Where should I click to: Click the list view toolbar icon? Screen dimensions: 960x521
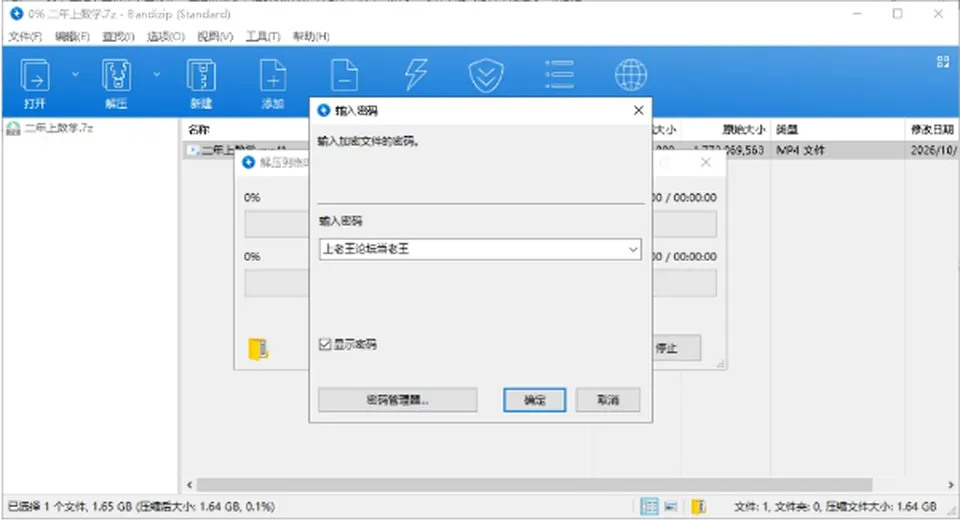pos(559,75)
